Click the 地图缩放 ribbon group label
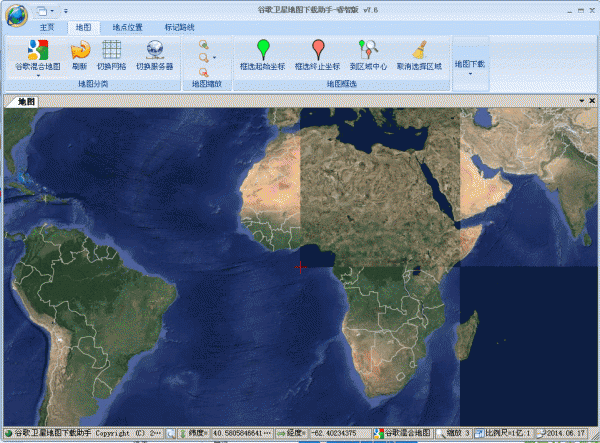Image resolution: width=600 pixels, height=443 pixels. (x=207, y=84)
